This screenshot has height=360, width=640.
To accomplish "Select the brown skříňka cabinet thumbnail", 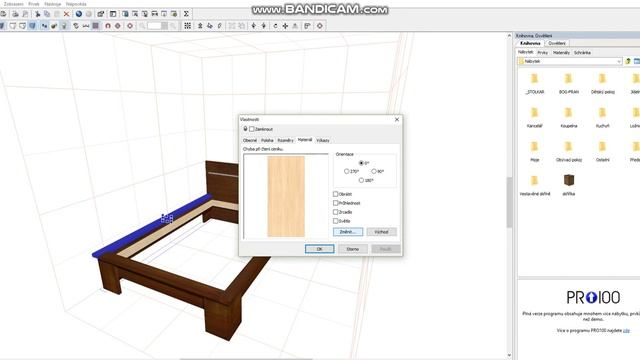I will 569,180.
